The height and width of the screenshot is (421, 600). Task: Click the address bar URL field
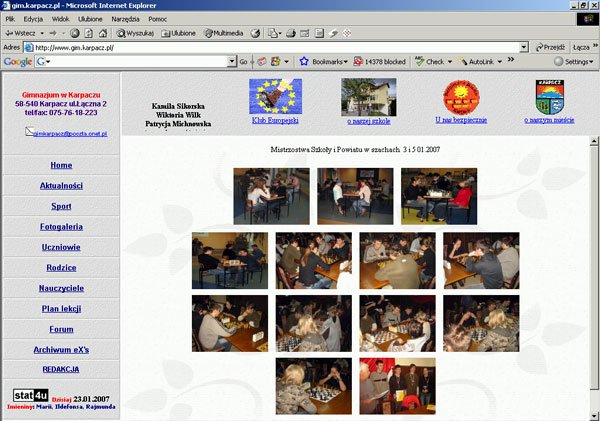tap(277, 47)
